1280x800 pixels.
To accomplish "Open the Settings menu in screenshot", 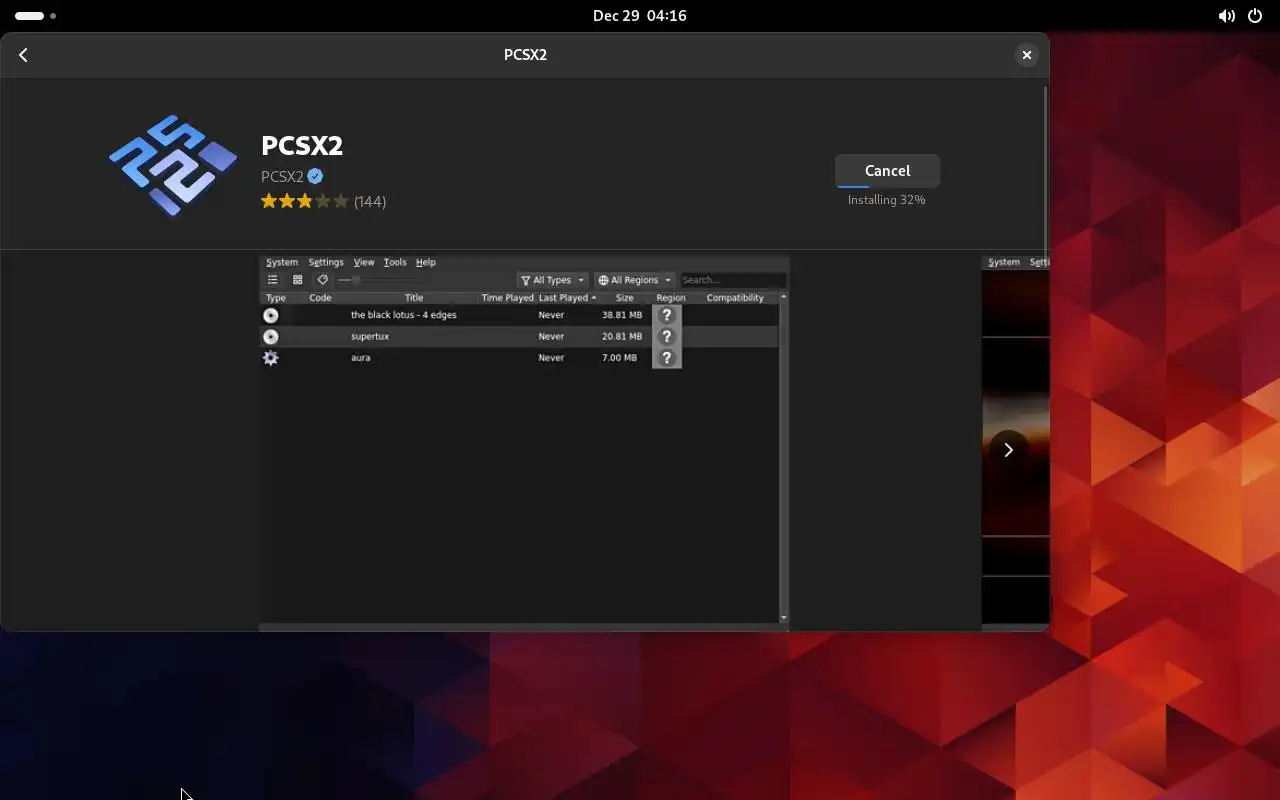I will 326,262.
